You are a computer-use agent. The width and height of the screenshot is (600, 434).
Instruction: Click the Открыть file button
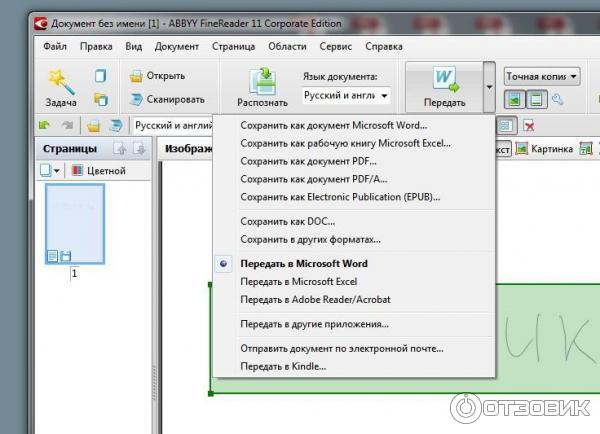pyautogui.click(x=158, y=75)
